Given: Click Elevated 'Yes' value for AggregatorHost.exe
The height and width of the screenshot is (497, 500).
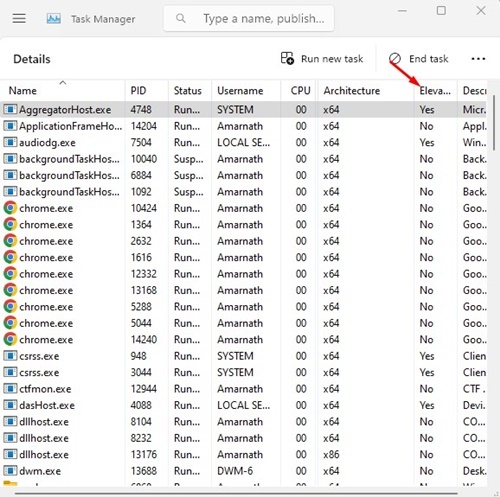Looking at the screenshot, I should click(427, 110).
